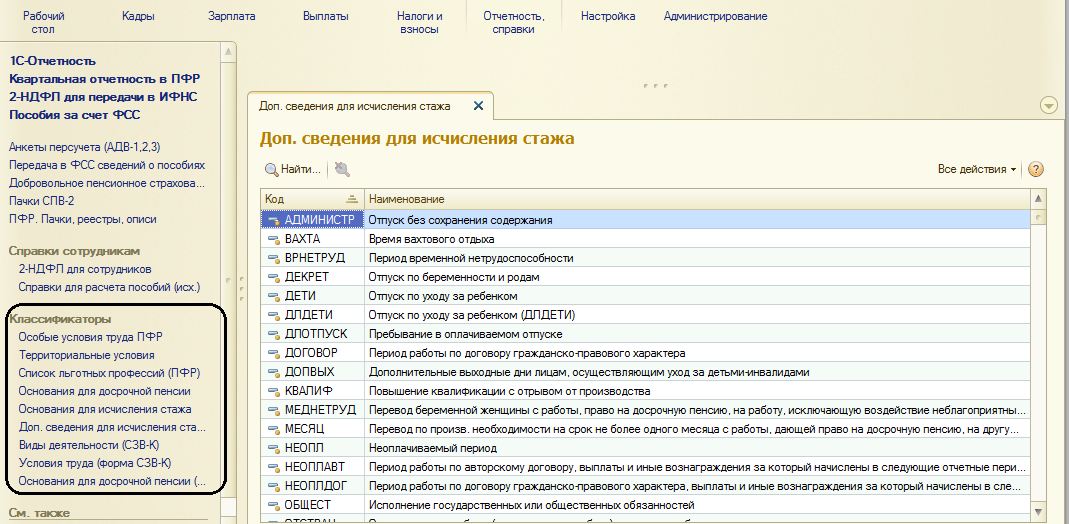
Task: Click the row icon next to ДЛОТПУСК
Action: (275, 335)
